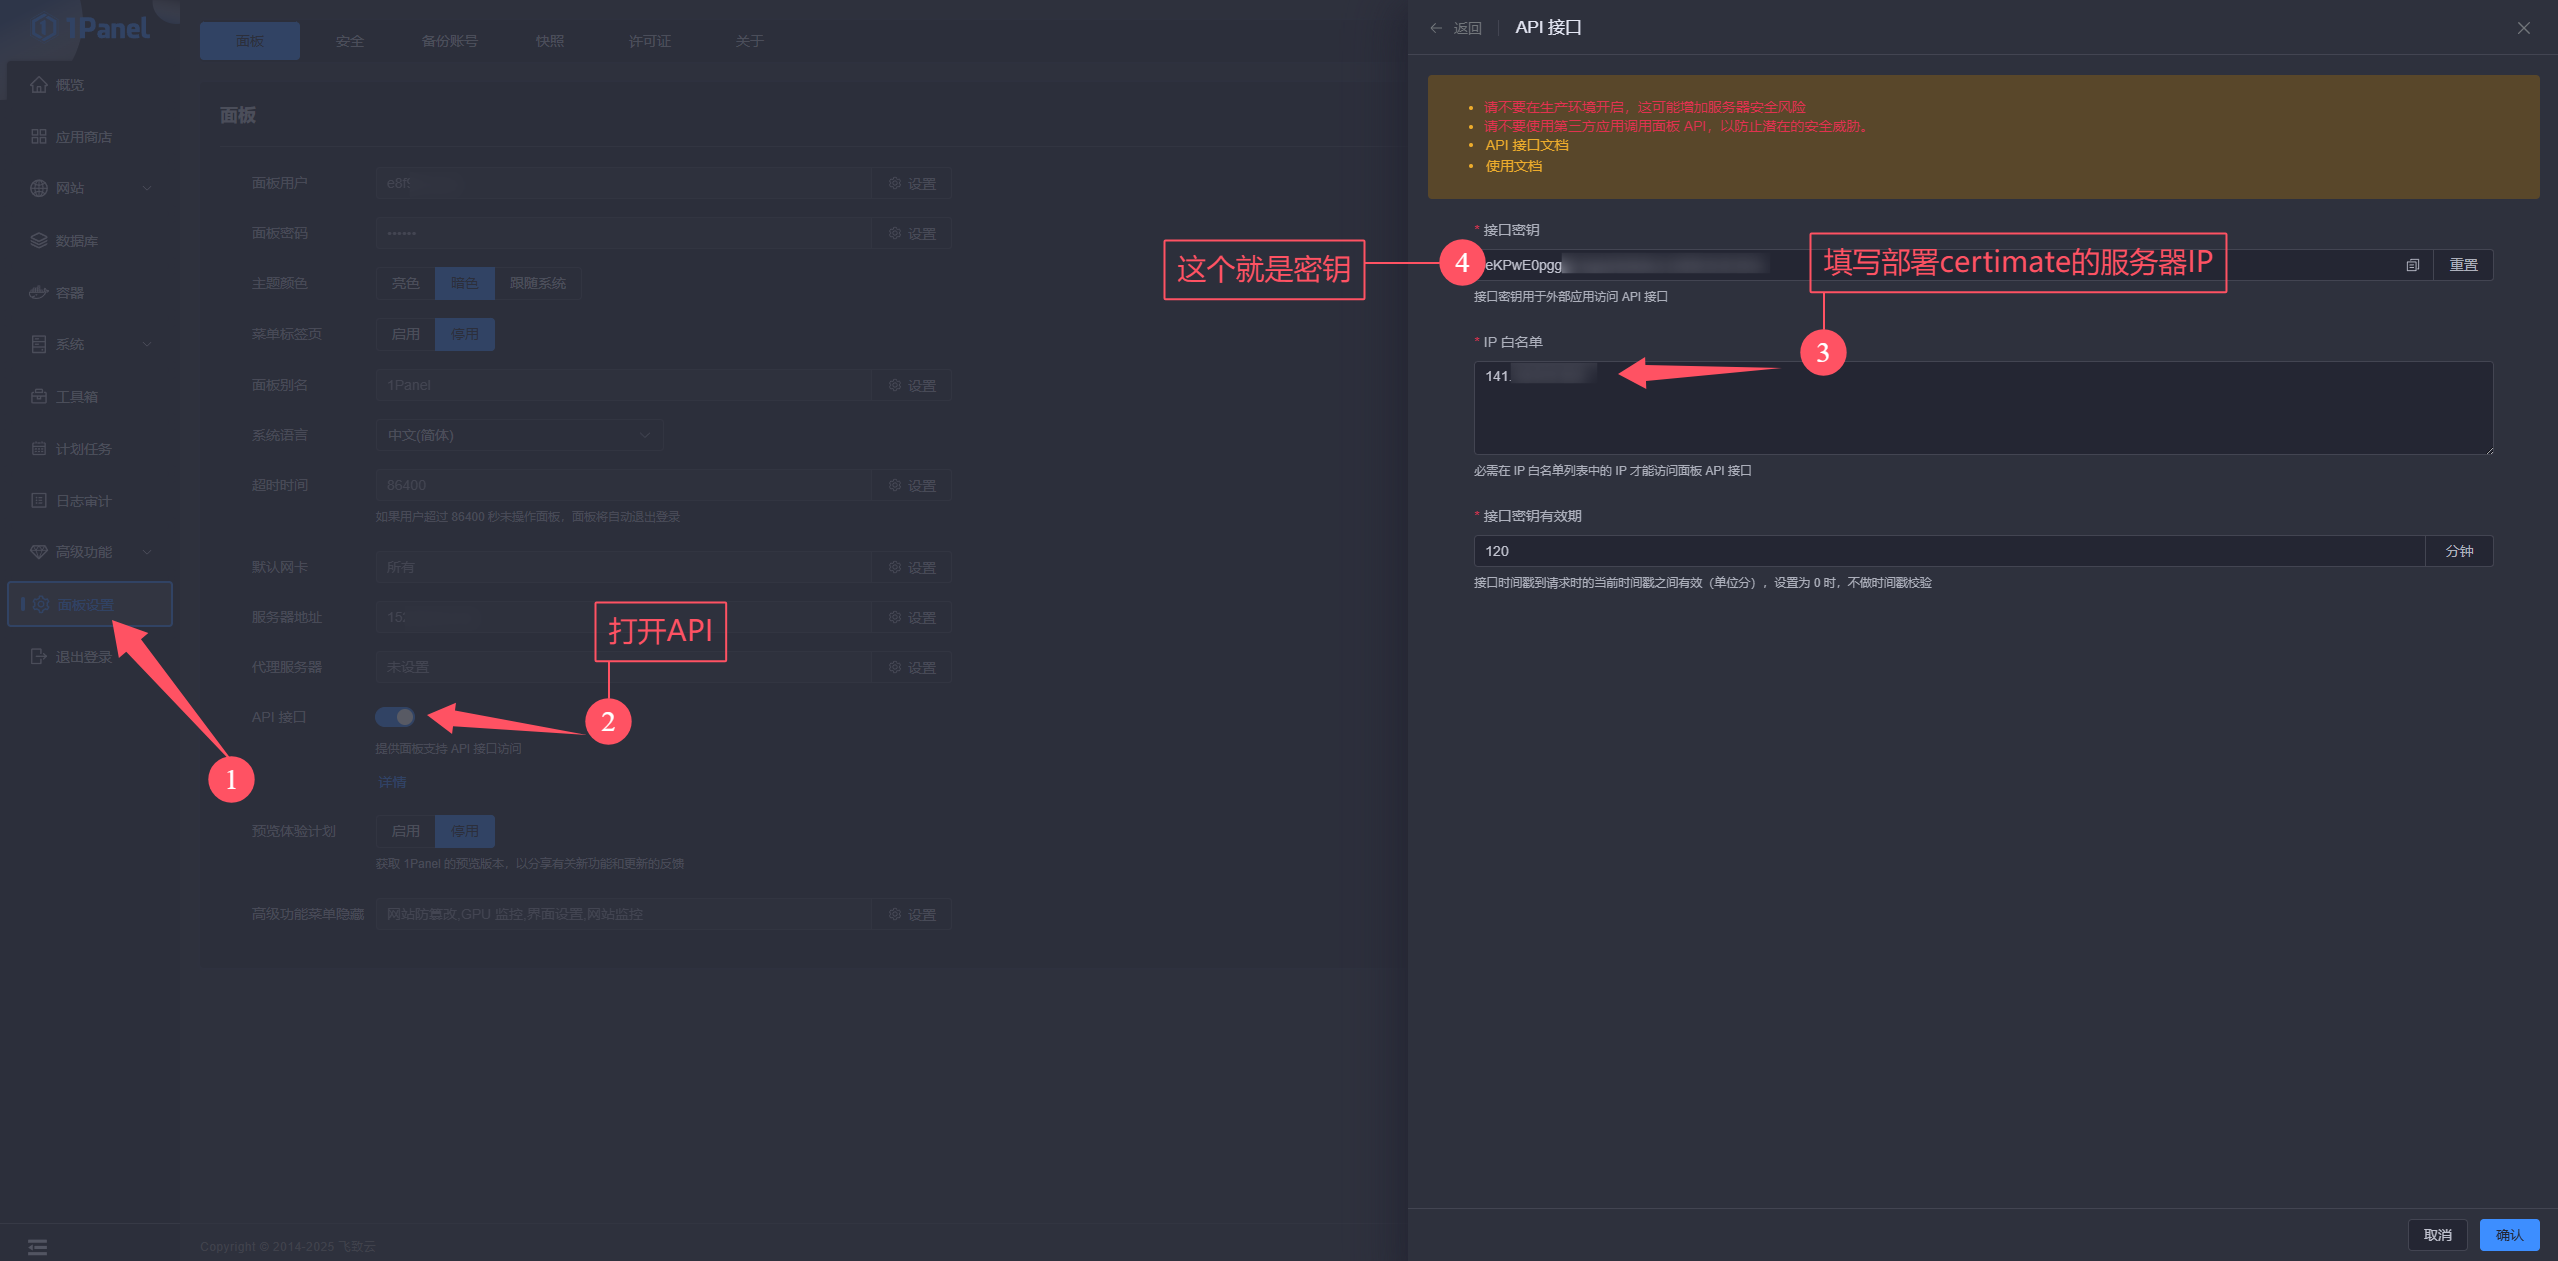This screenshot has width=2558, height=1261.
Task: Click 设置 gear for 服务器地址
Action: click(912, 618)
